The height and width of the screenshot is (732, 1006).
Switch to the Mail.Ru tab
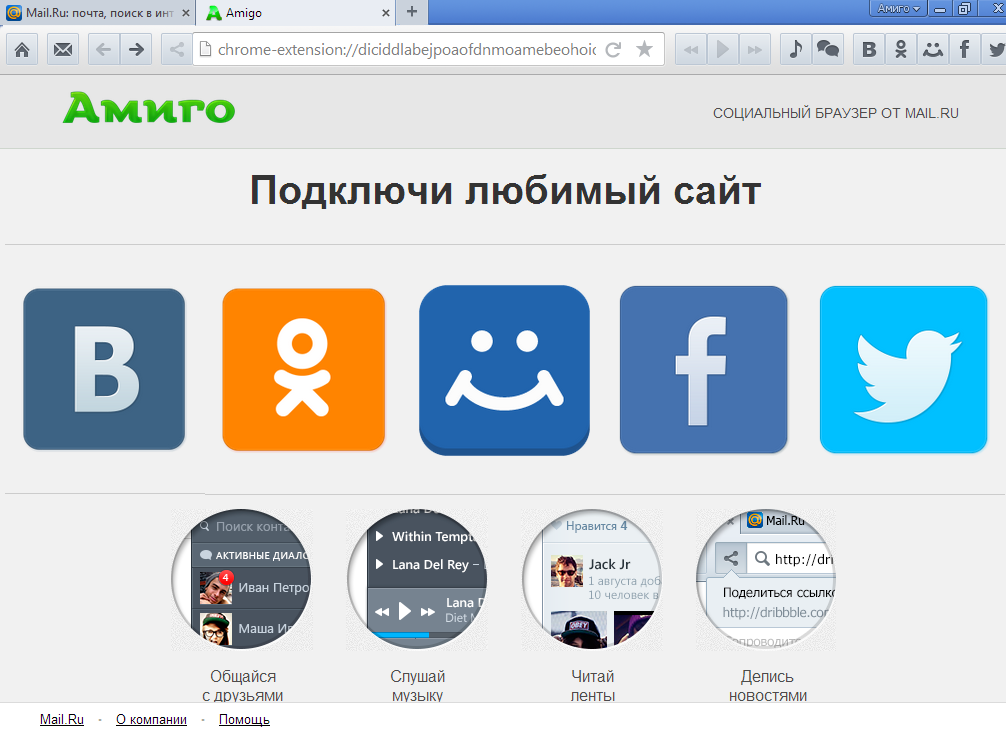tap(95, 13)
